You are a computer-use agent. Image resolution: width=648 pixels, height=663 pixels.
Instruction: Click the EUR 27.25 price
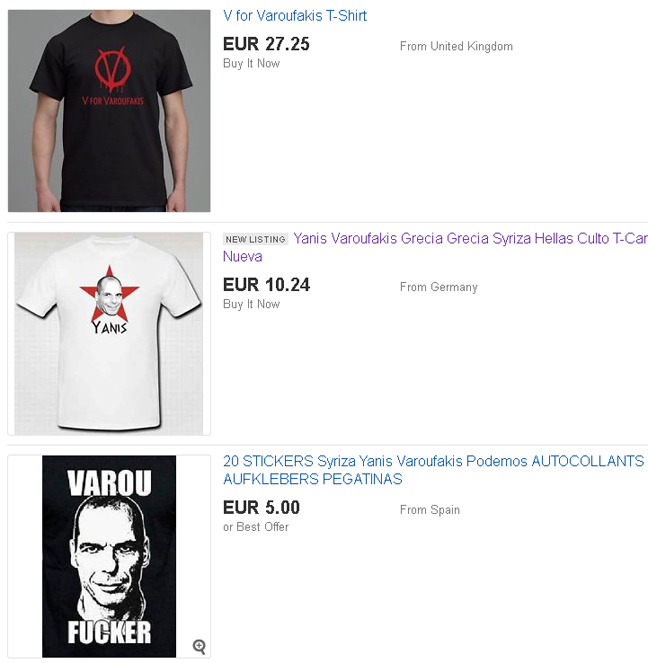coord(266,44)
